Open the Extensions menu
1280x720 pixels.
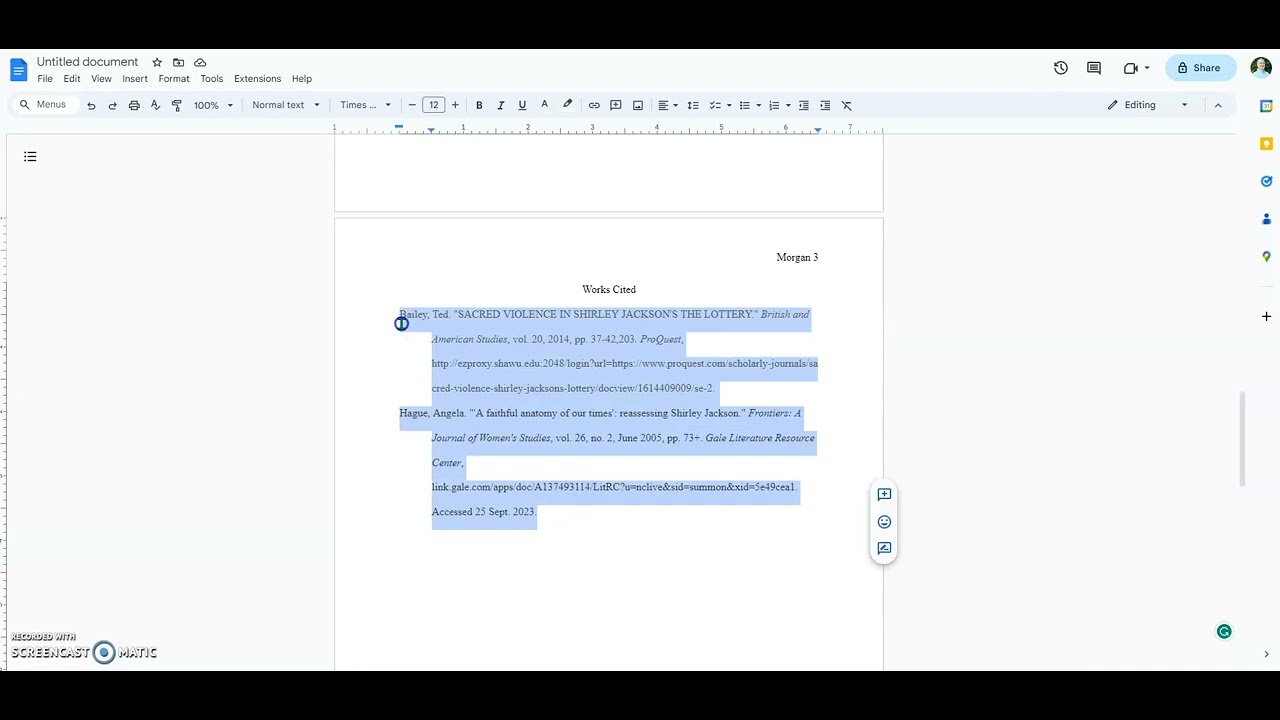click(257, 79)
